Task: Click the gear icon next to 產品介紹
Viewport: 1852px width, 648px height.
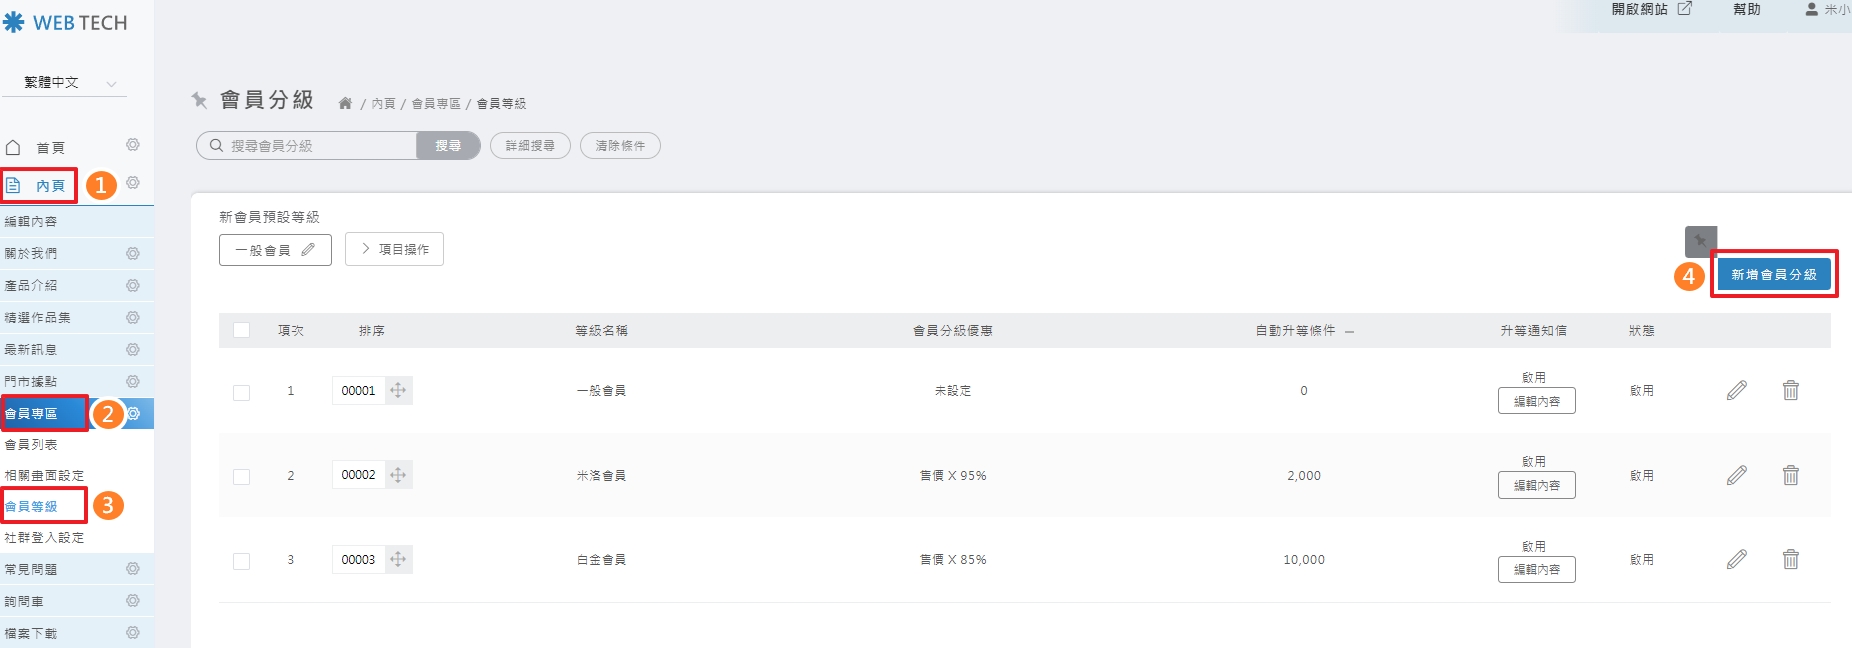Action: point(132,285)
